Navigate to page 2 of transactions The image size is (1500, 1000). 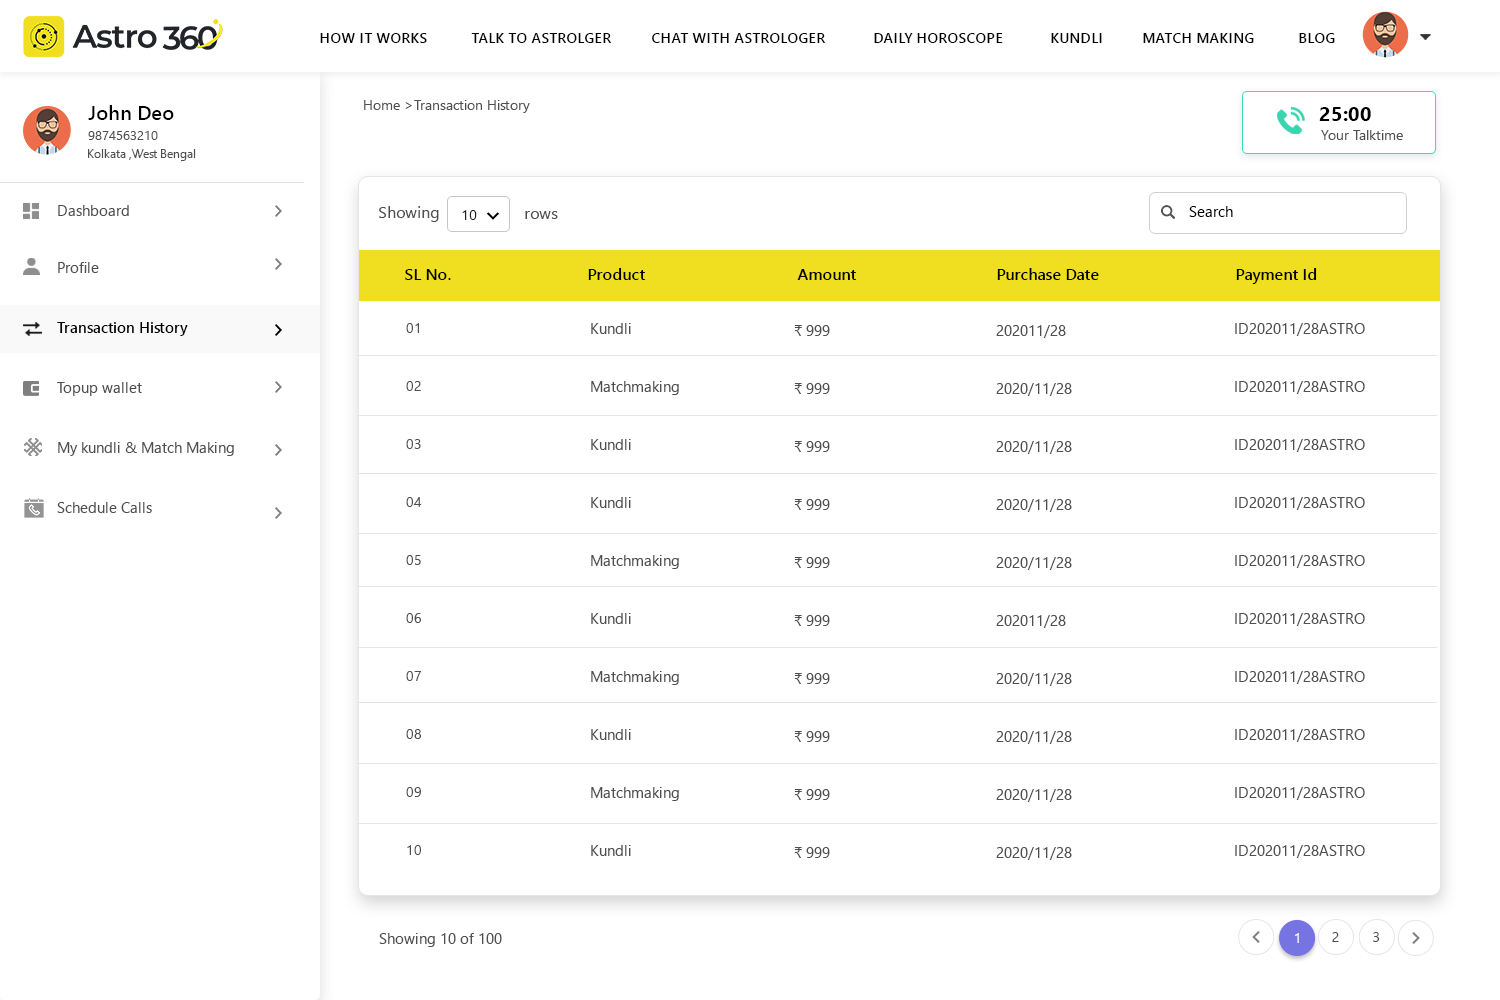click(x=1335, y=938)
